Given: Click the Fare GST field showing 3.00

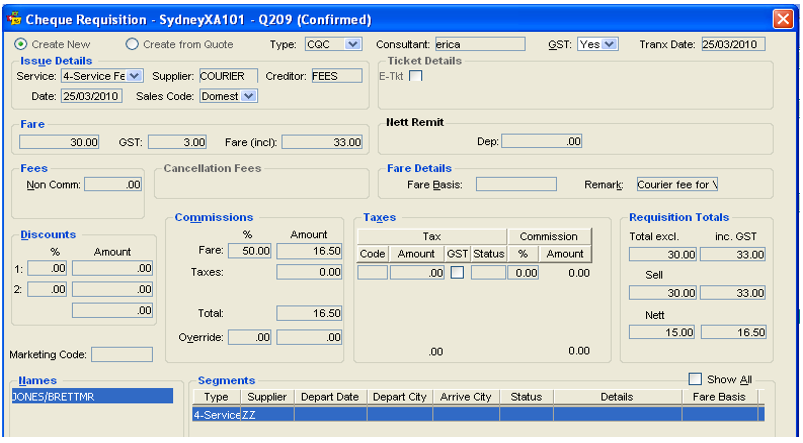Looking at the screenshot, I should (177, 142).
